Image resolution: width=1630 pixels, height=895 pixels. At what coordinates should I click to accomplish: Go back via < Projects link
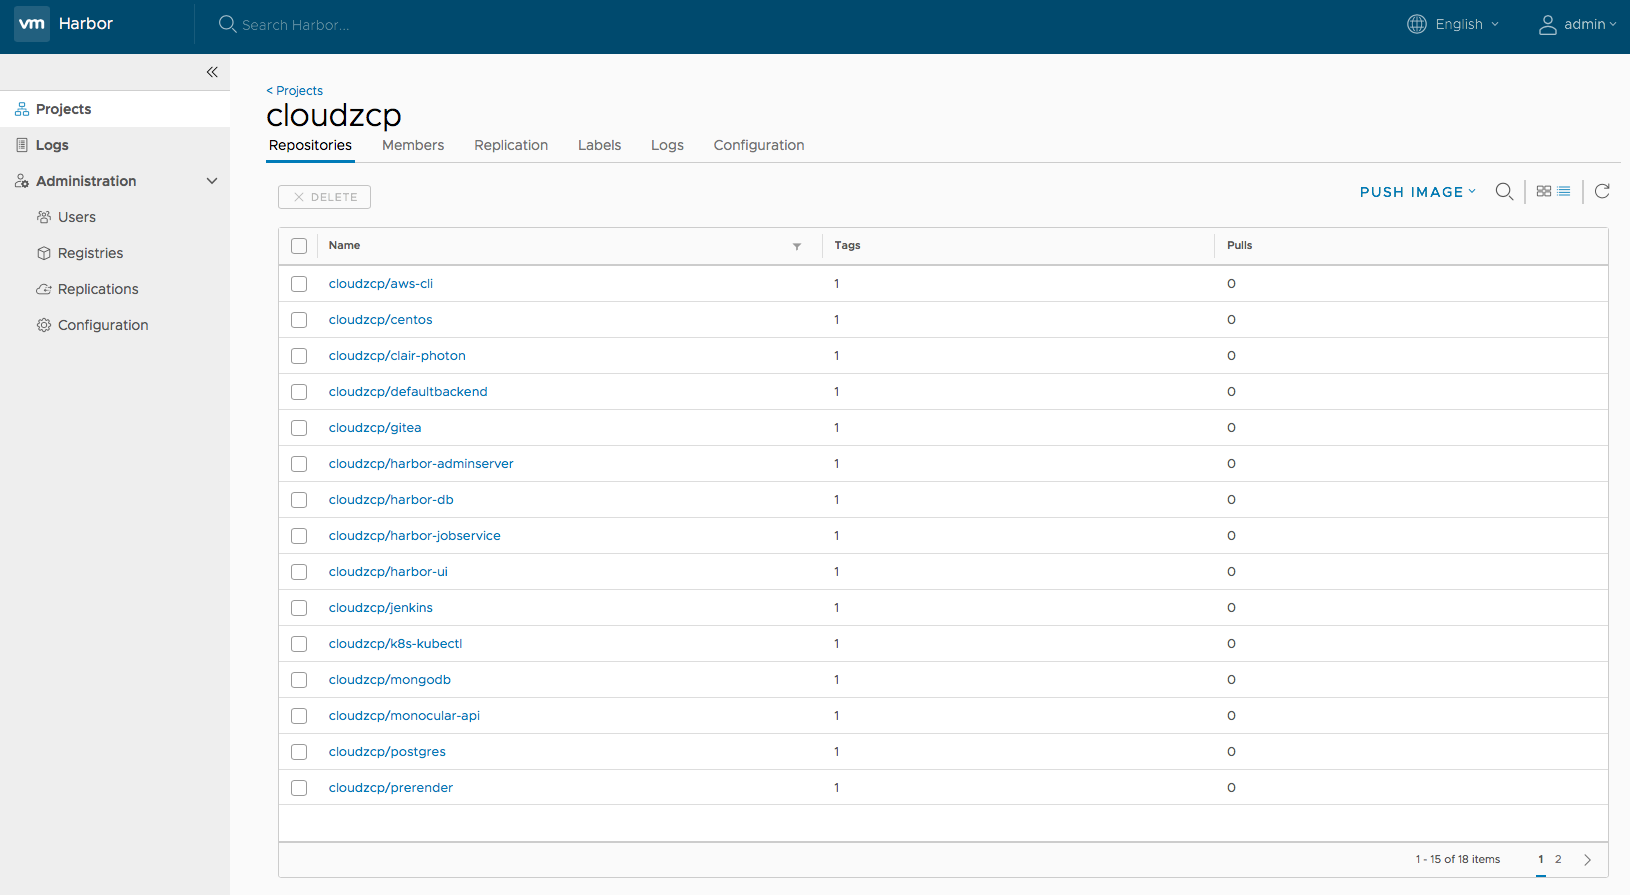(294, 90)
